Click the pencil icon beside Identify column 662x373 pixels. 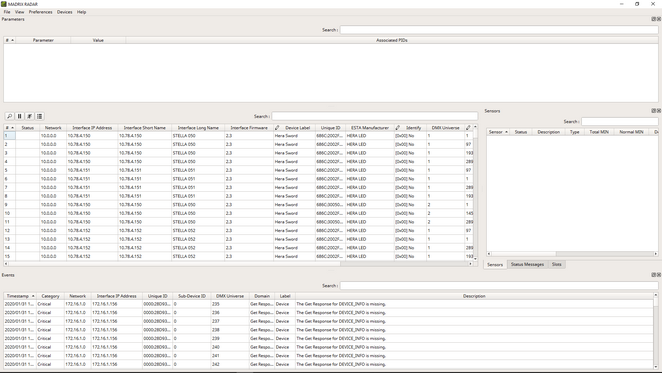[398, 128]
